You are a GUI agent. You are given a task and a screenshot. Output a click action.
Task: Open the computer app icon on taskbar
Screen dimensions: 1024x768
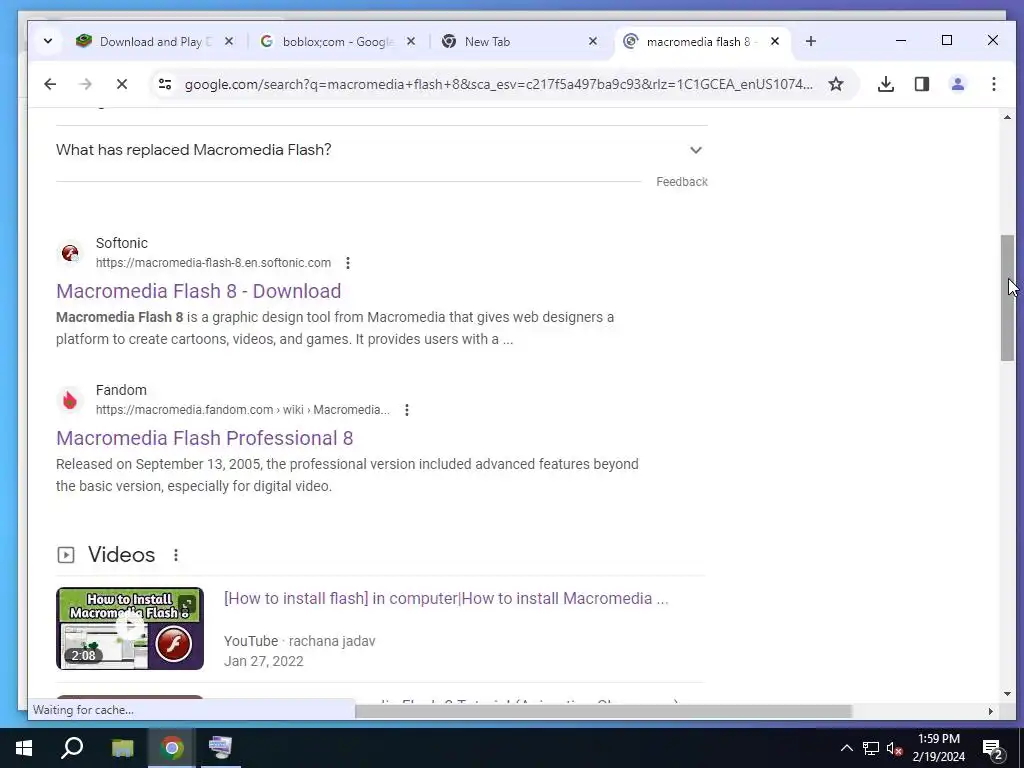pos(220,748)
